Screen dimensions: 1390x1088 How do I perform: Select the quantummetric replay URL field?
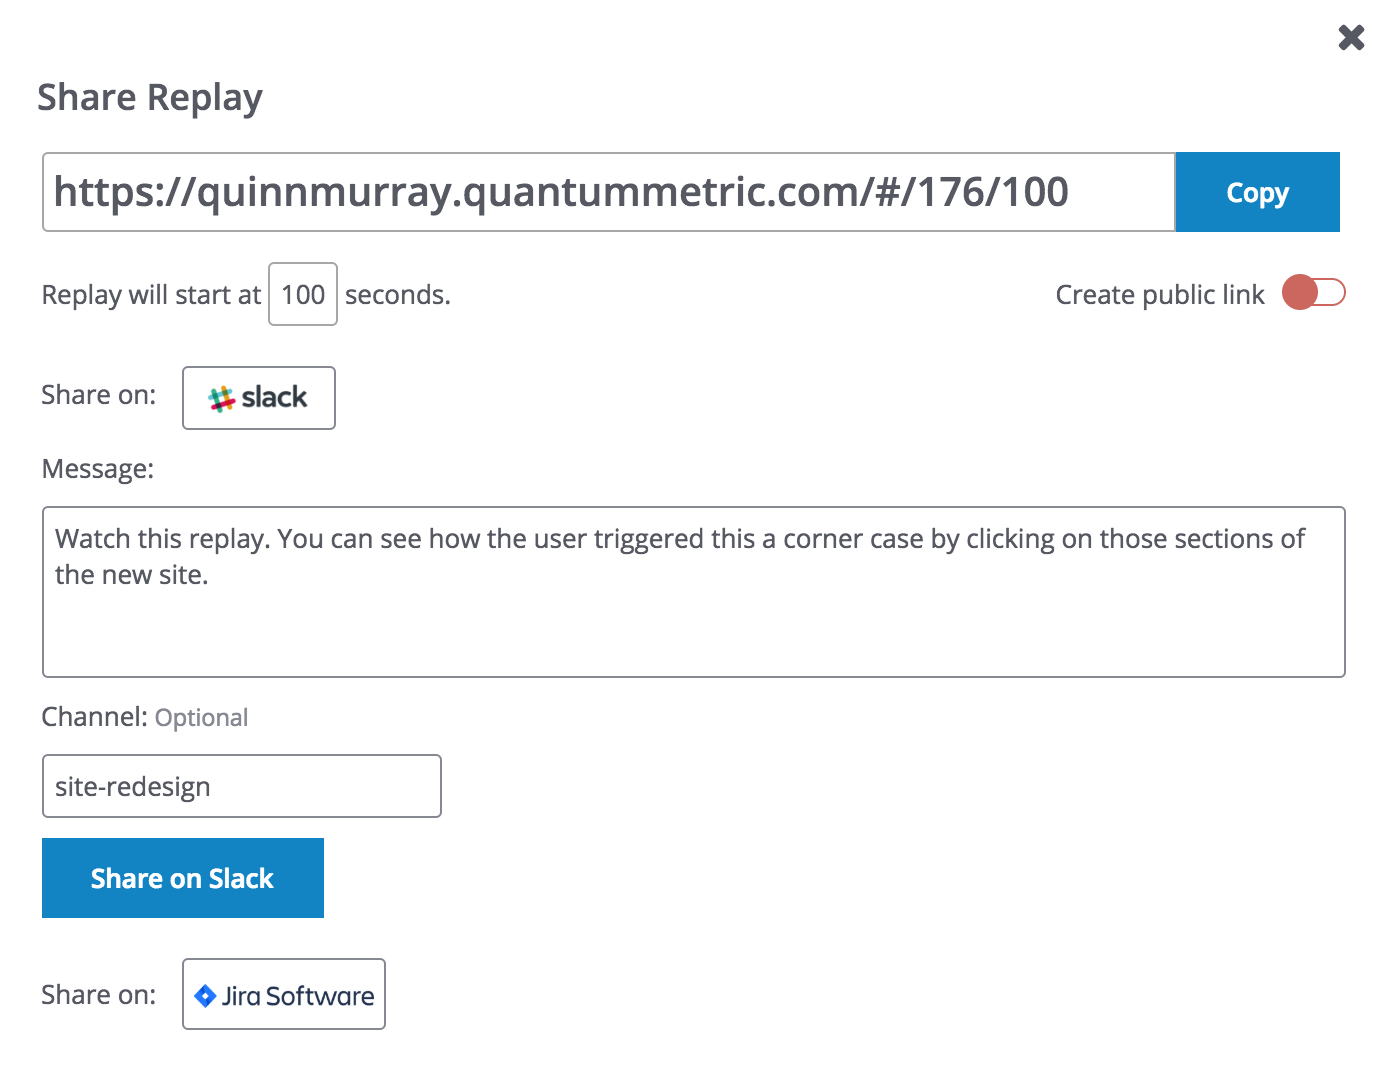tap(608, 192)
